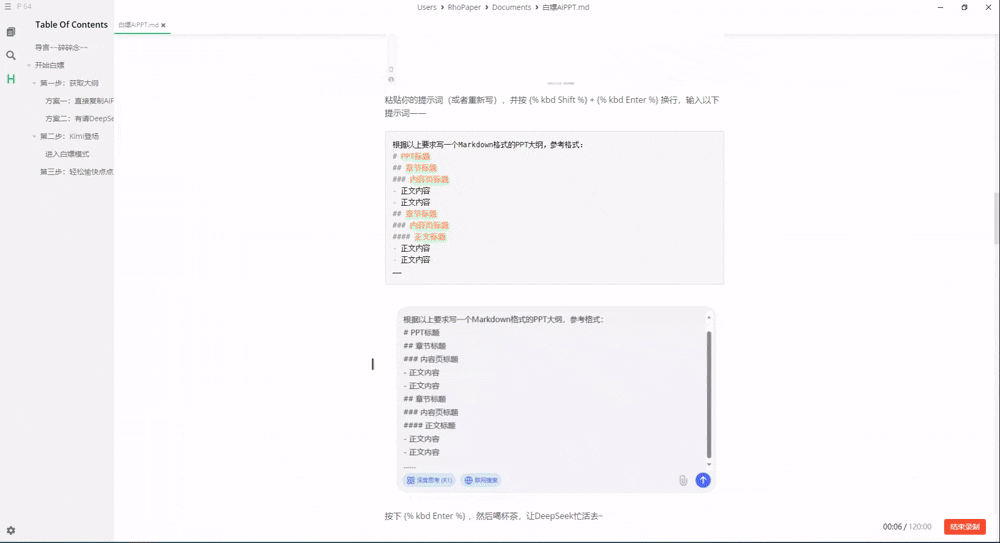
Task: Click Users in the title path
Action: 427,7
